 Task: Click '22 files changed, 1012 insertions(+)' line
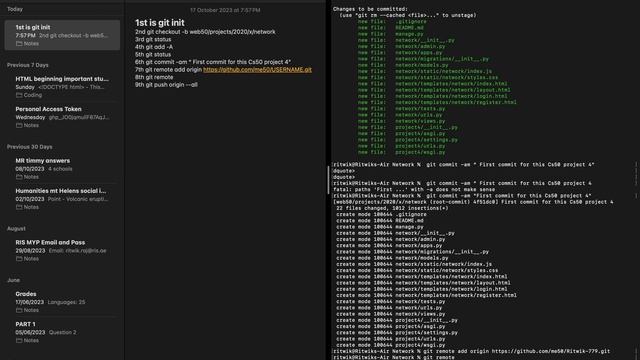tap(392, 208)
